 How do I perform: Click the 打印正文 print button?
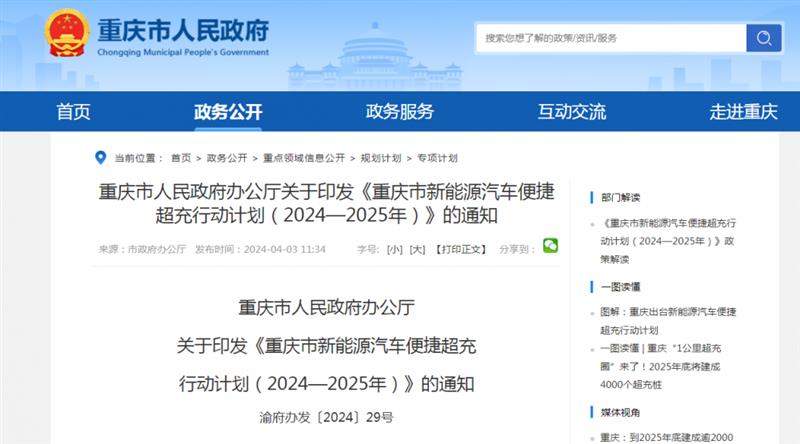tap(461, 250)
